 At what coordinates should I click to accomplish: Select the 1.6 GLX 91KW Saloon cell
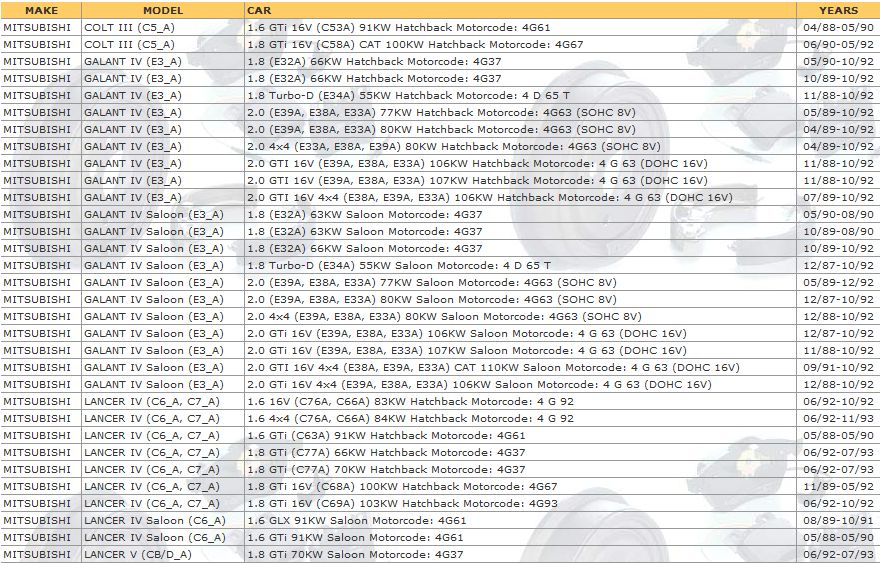pyautogui.click(x=520, y=520)
